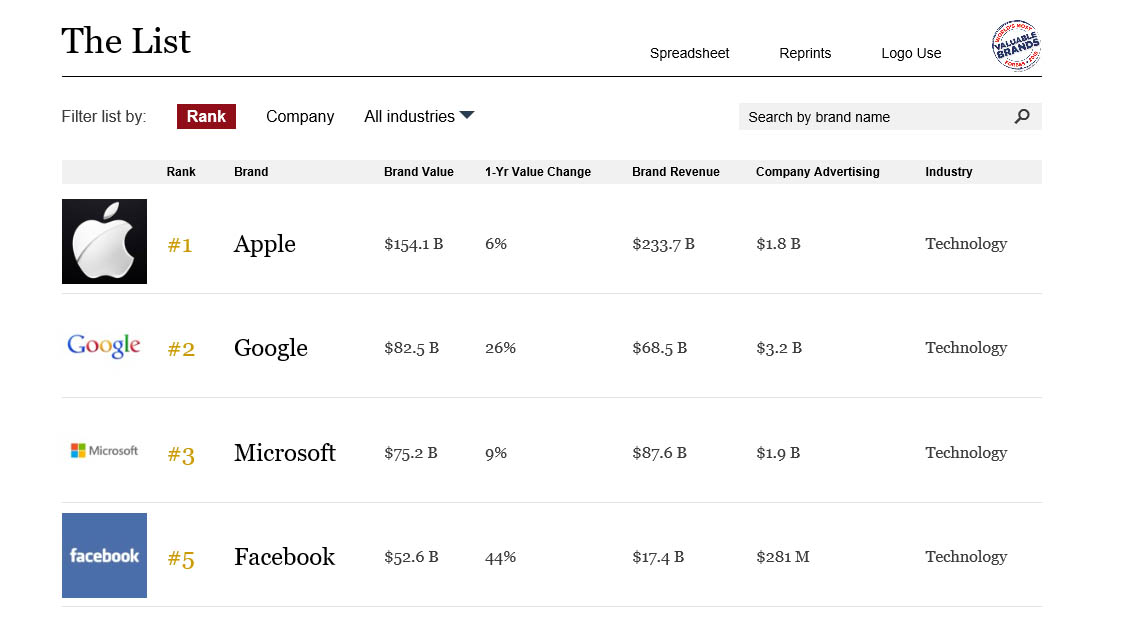Select the Rank filter button
This screenshot has height=629, width=1127.
(206, 116)
